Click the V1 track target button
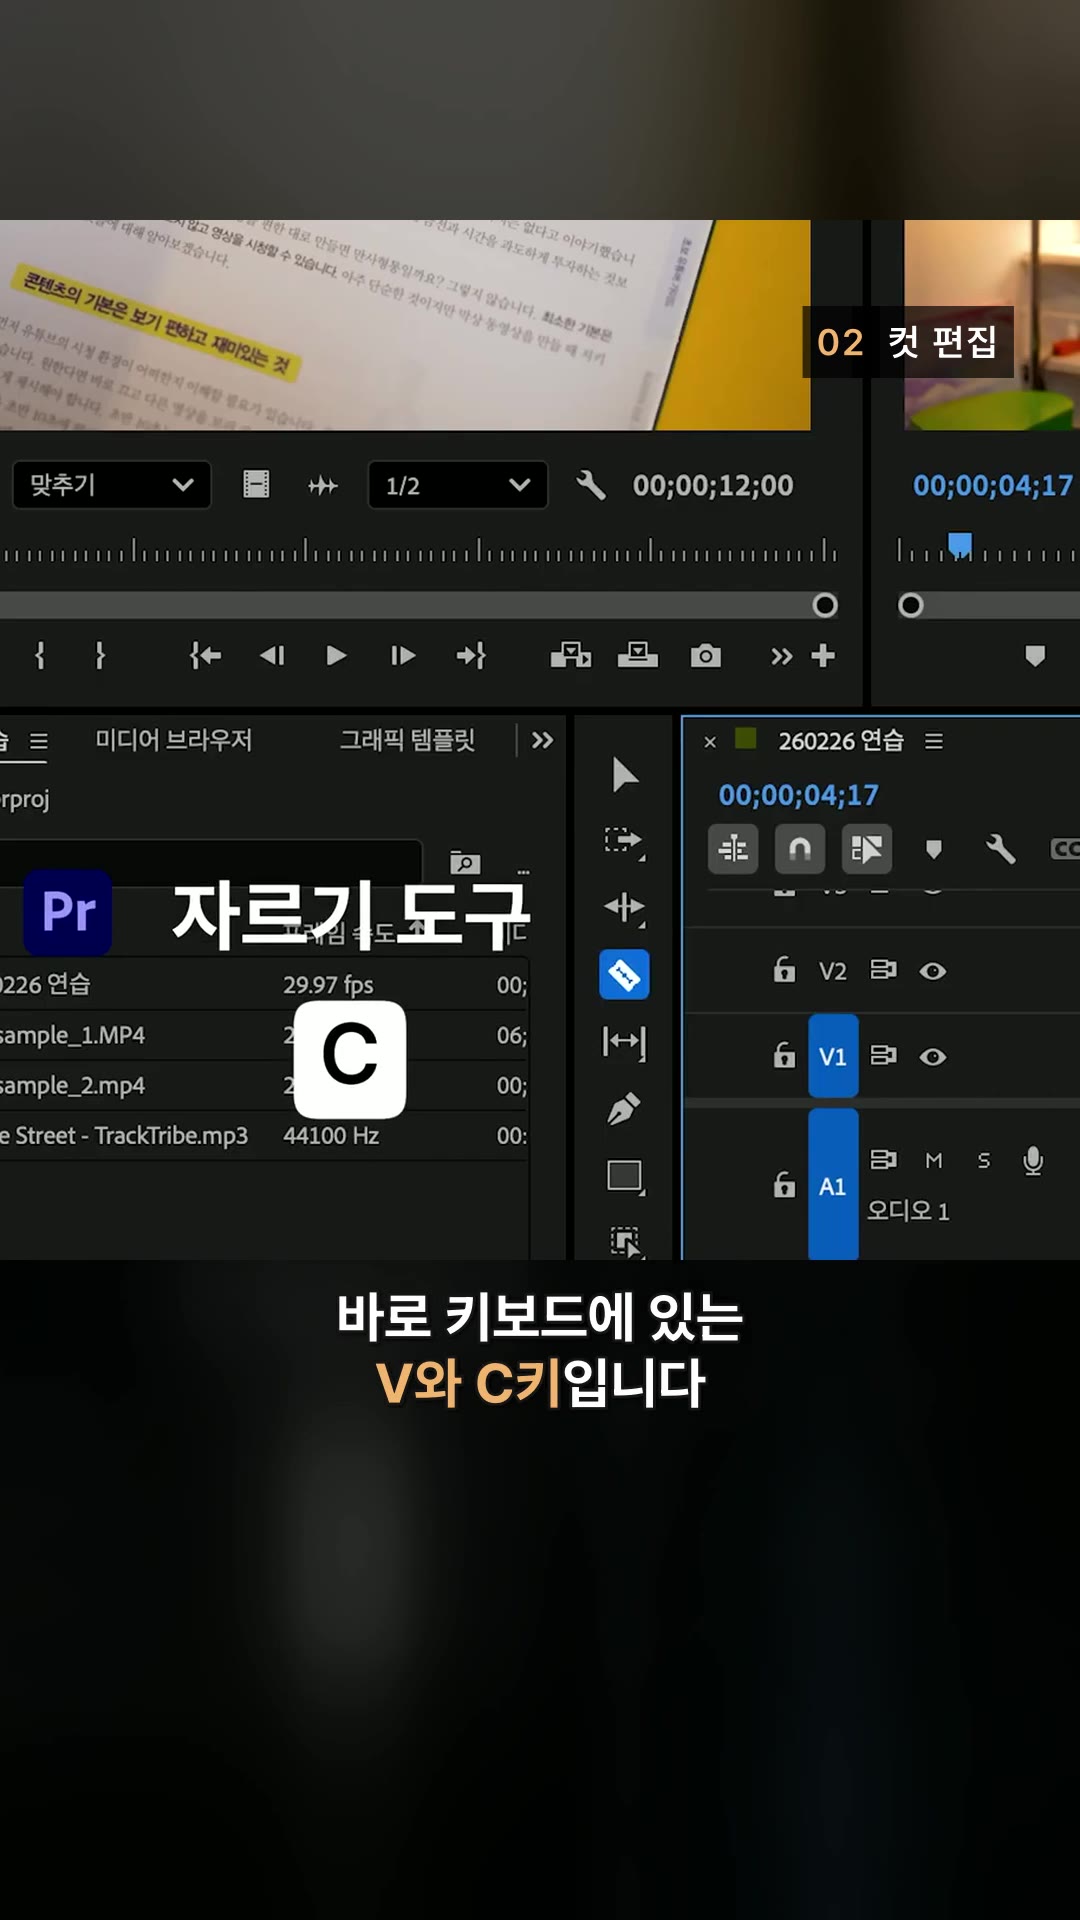The image size is (1080, 1920). pos(833,1056)
